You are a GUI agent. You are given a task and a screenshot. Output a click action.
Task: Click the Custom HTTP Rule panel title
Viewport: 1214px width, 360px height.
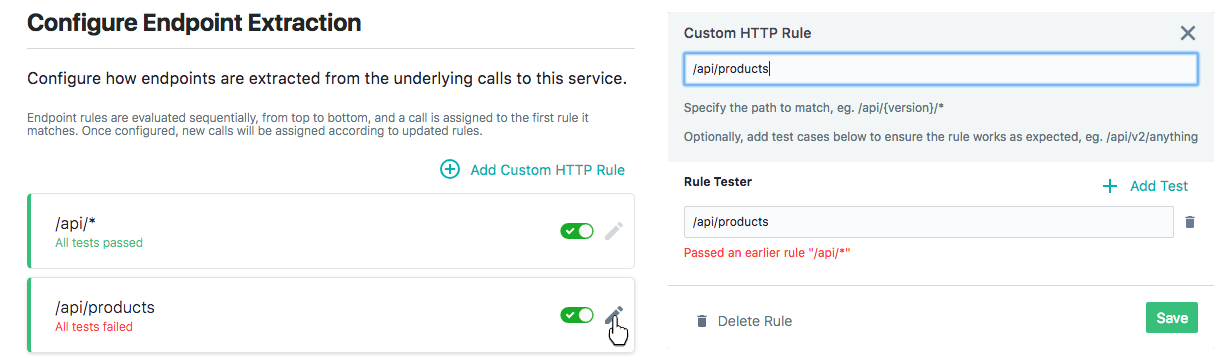(747, 33)
